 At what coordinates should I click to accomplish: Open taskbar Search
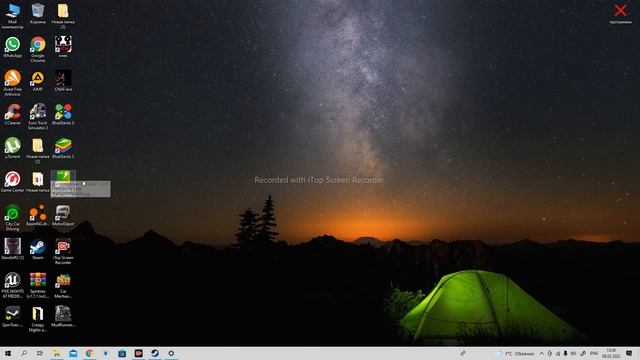(24, 353)
